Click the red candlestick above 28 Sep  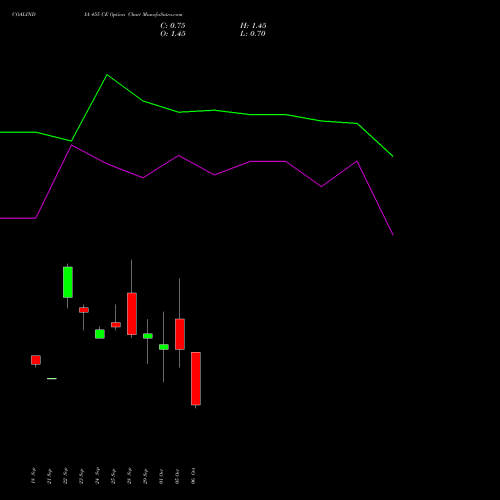click(x=132, y=314)
